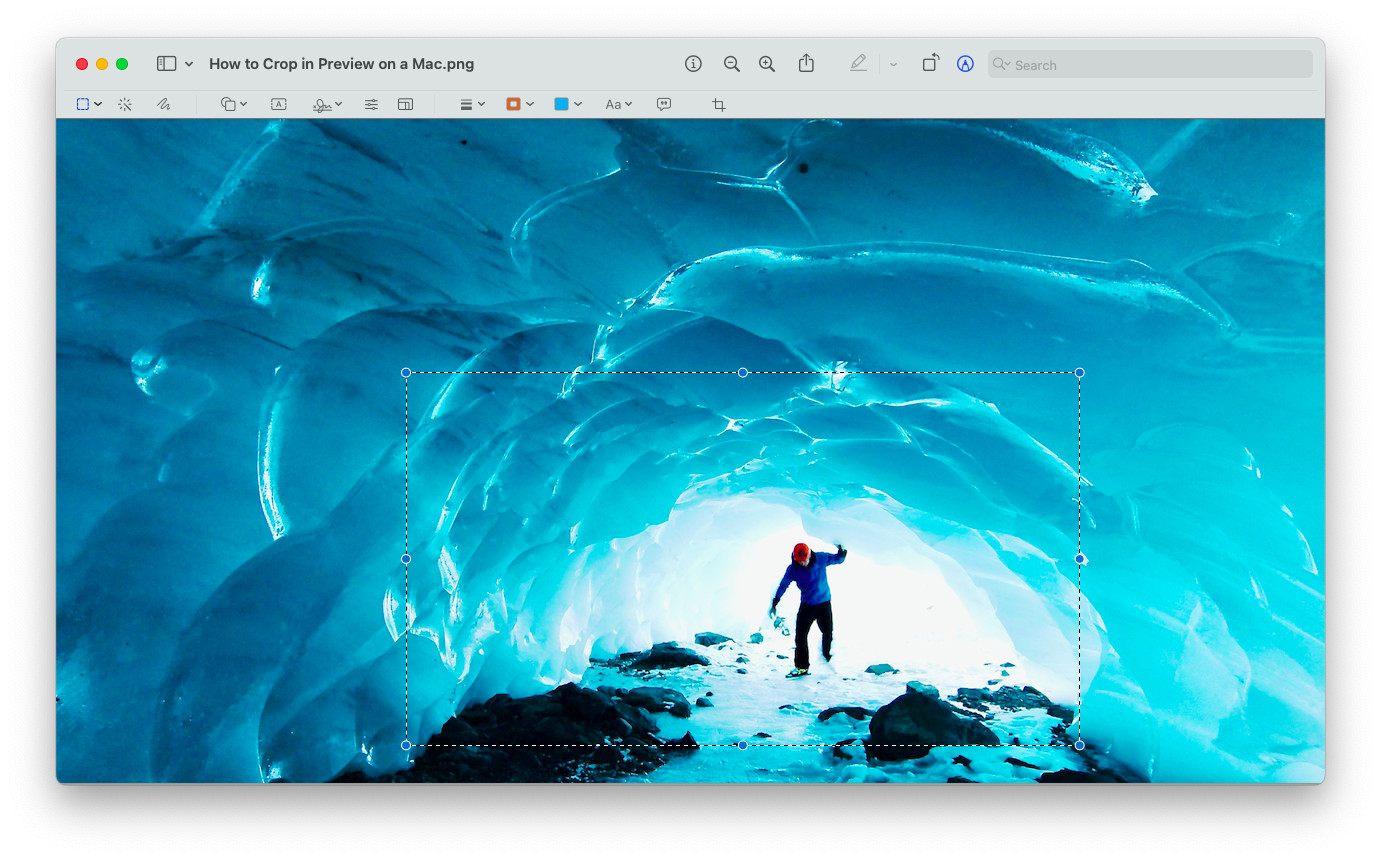Image resolution: width=1381 pixels, height=859 pixels.
Task: Click the Crop tool icon
Action: [718, 104]
